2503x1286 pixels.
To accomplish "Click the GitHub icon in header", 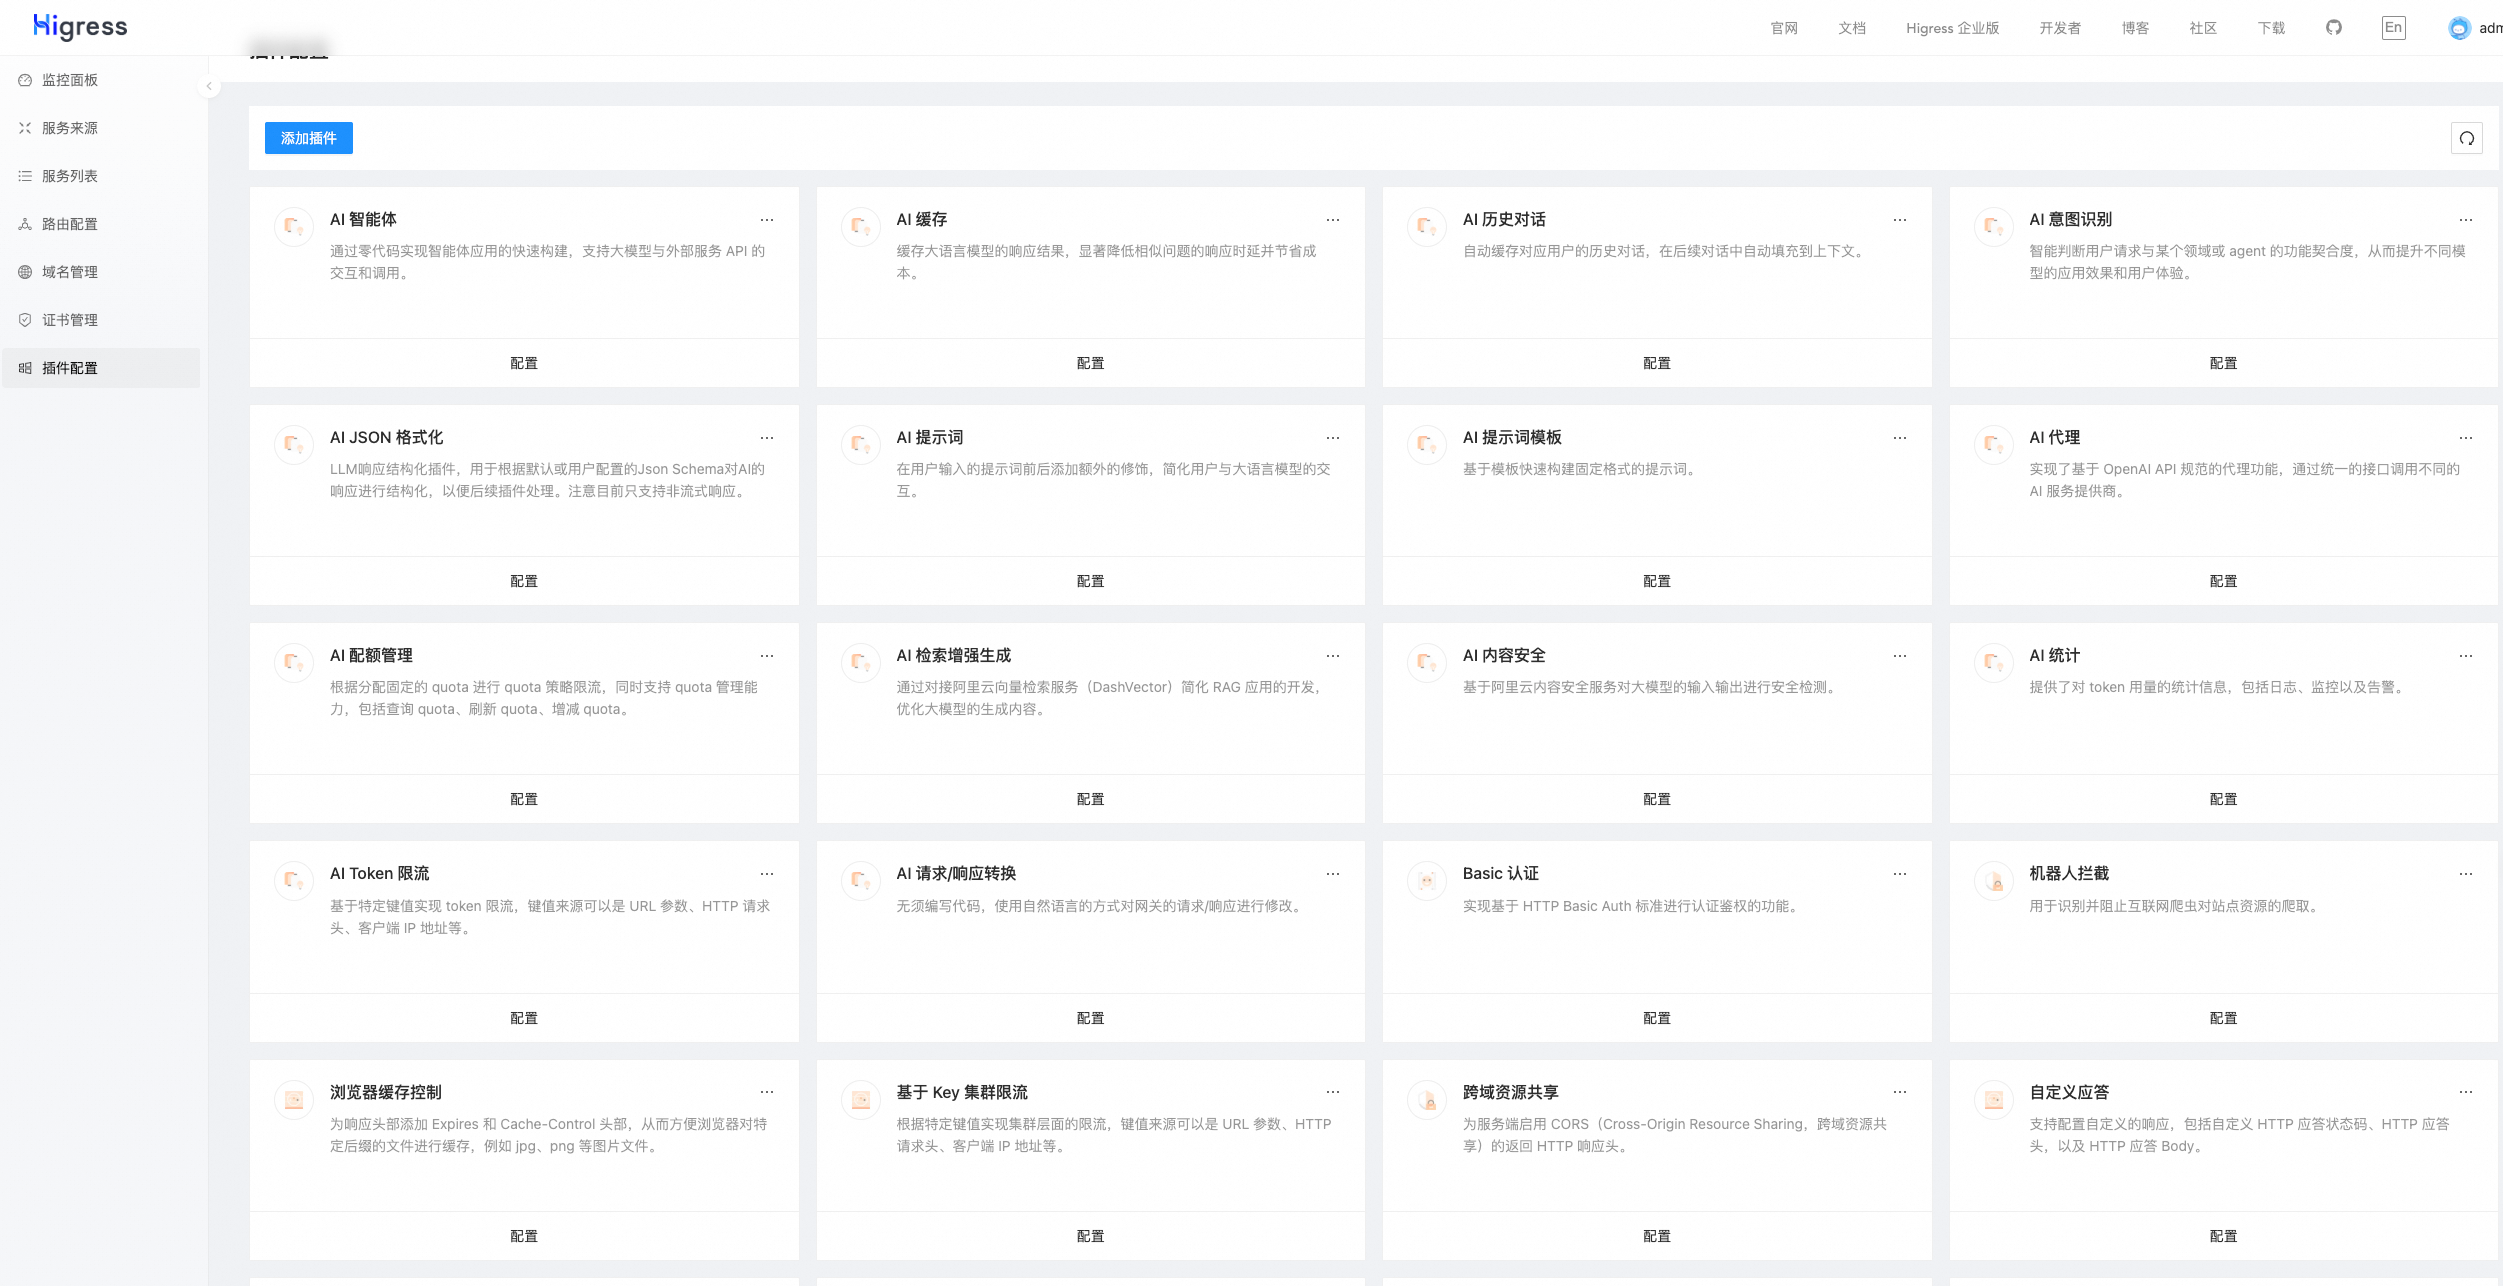I will pyautogui.click(x=2333, y=28).
